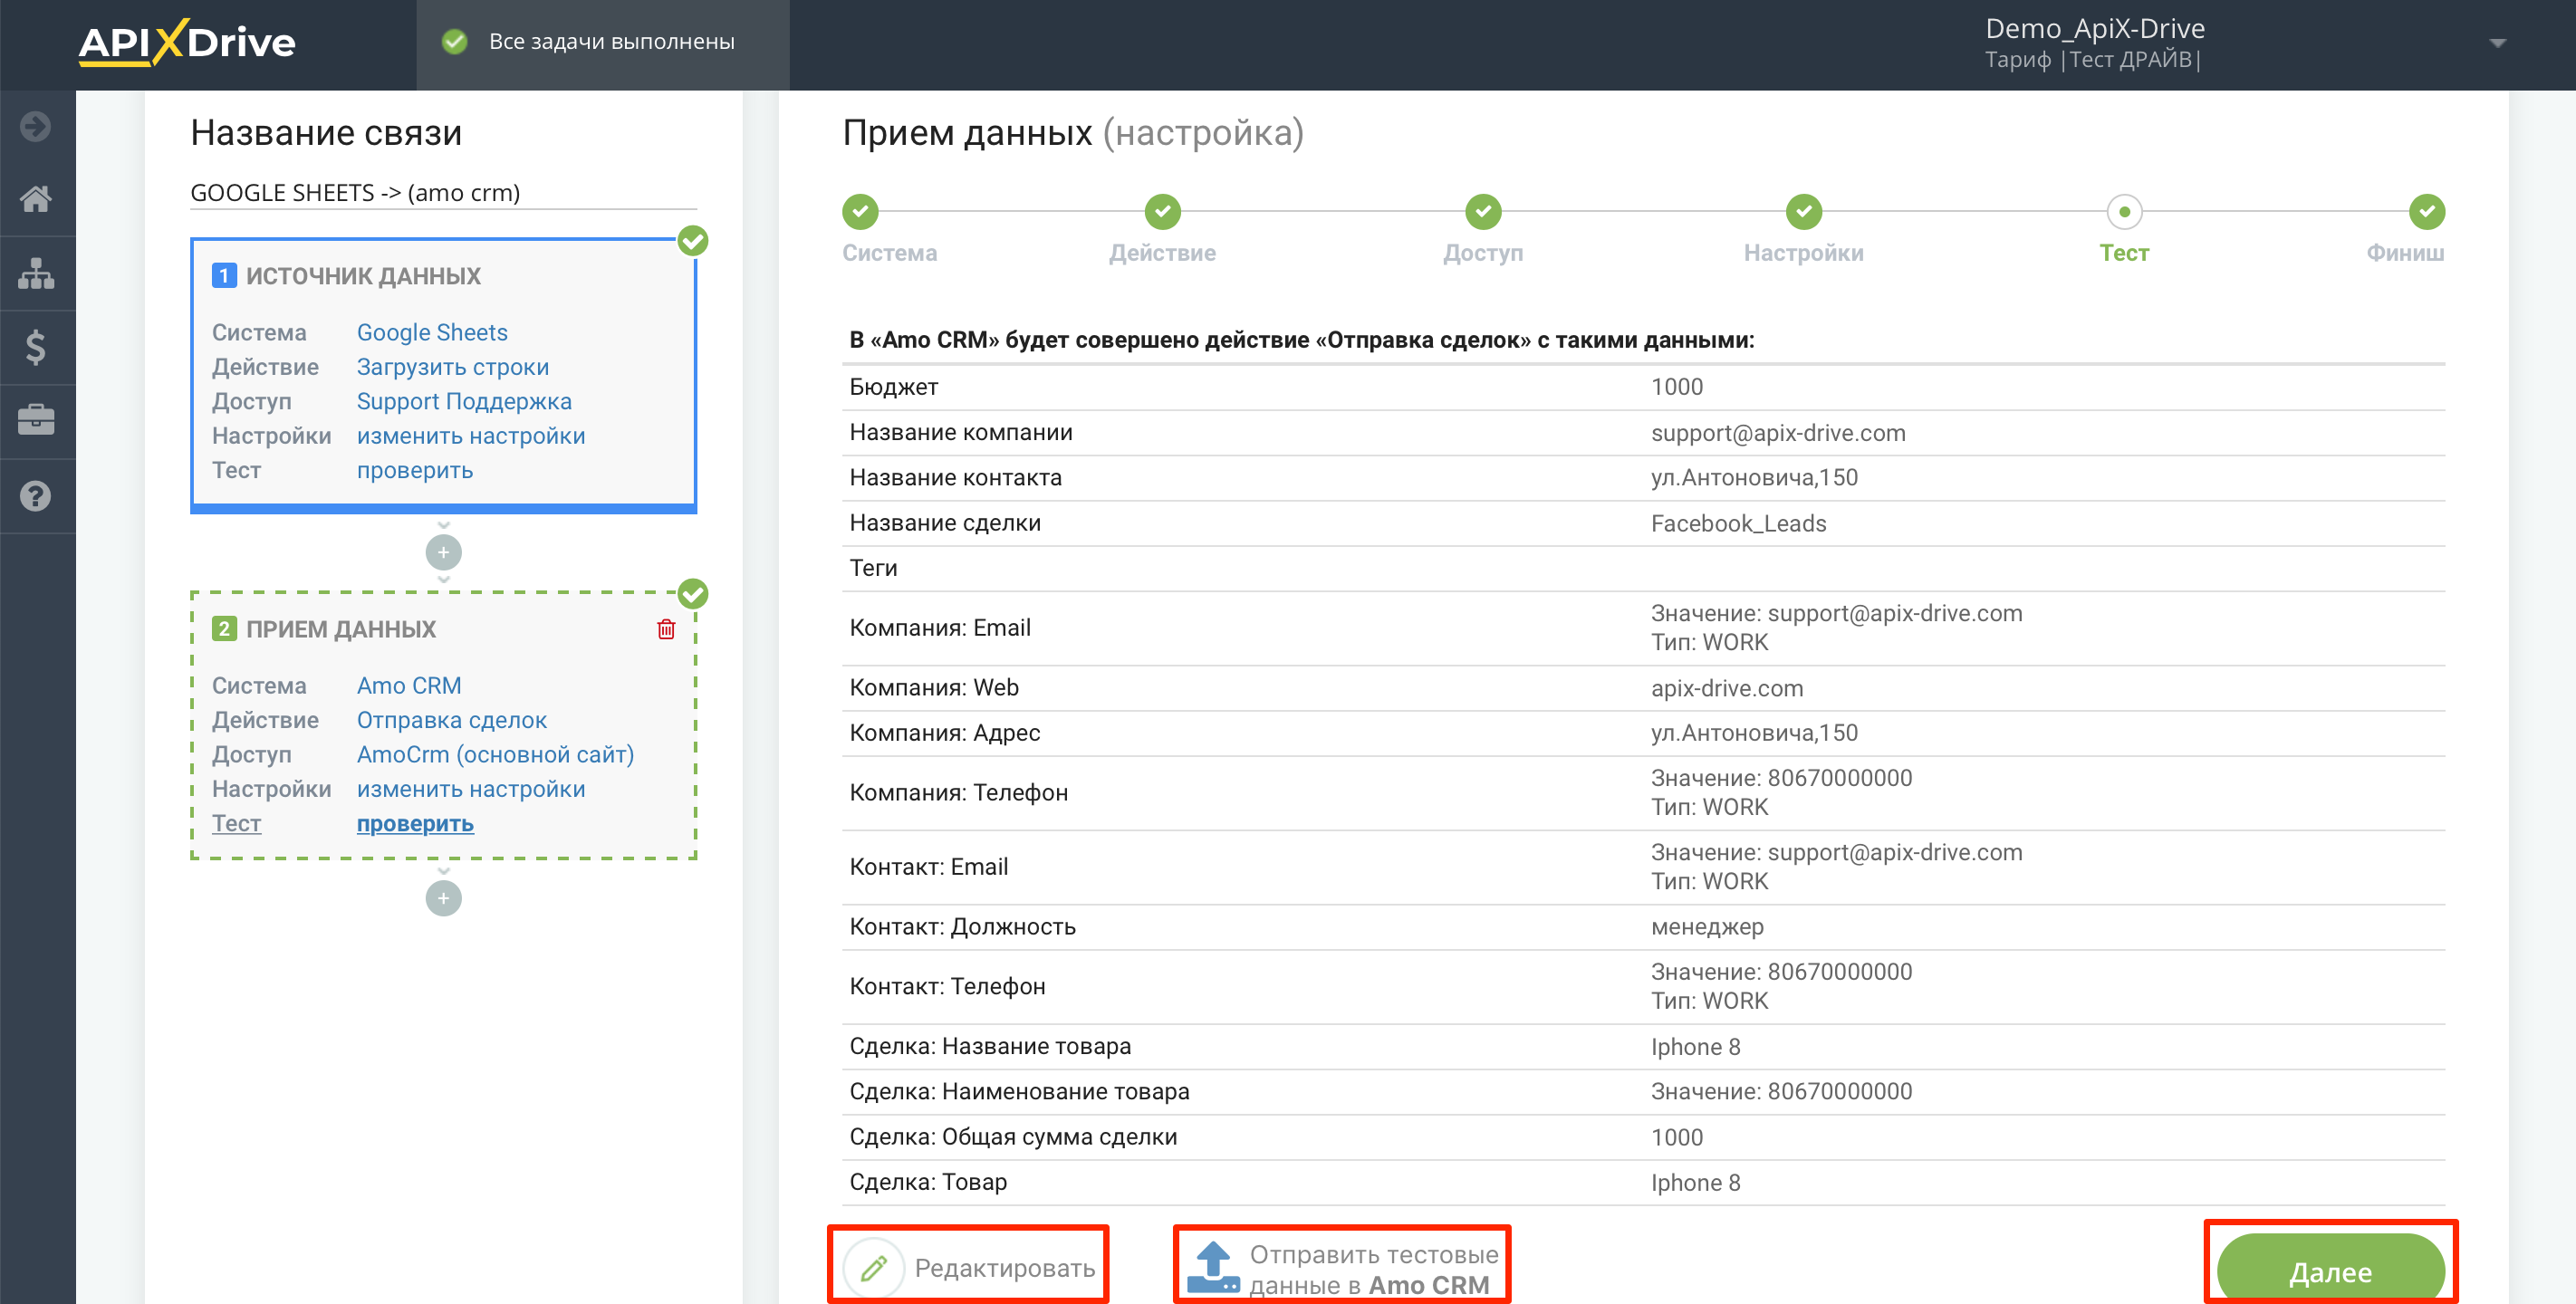Click the Facebook_Leads deal name value

point(1738,523)
